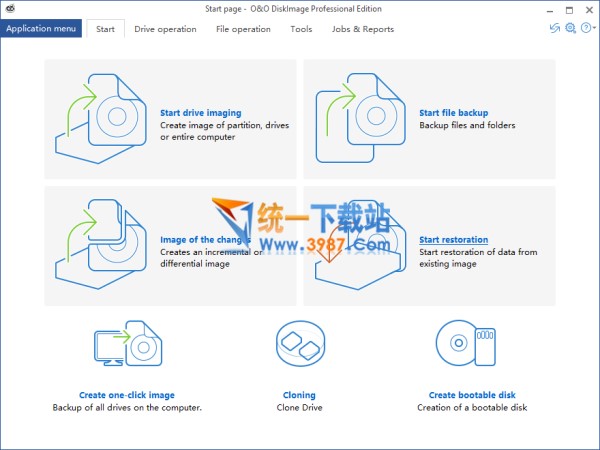Screen dimensions: 600x450
Task: Open the File operation tab
Action: pyautogui.click(x=243, y=29)
